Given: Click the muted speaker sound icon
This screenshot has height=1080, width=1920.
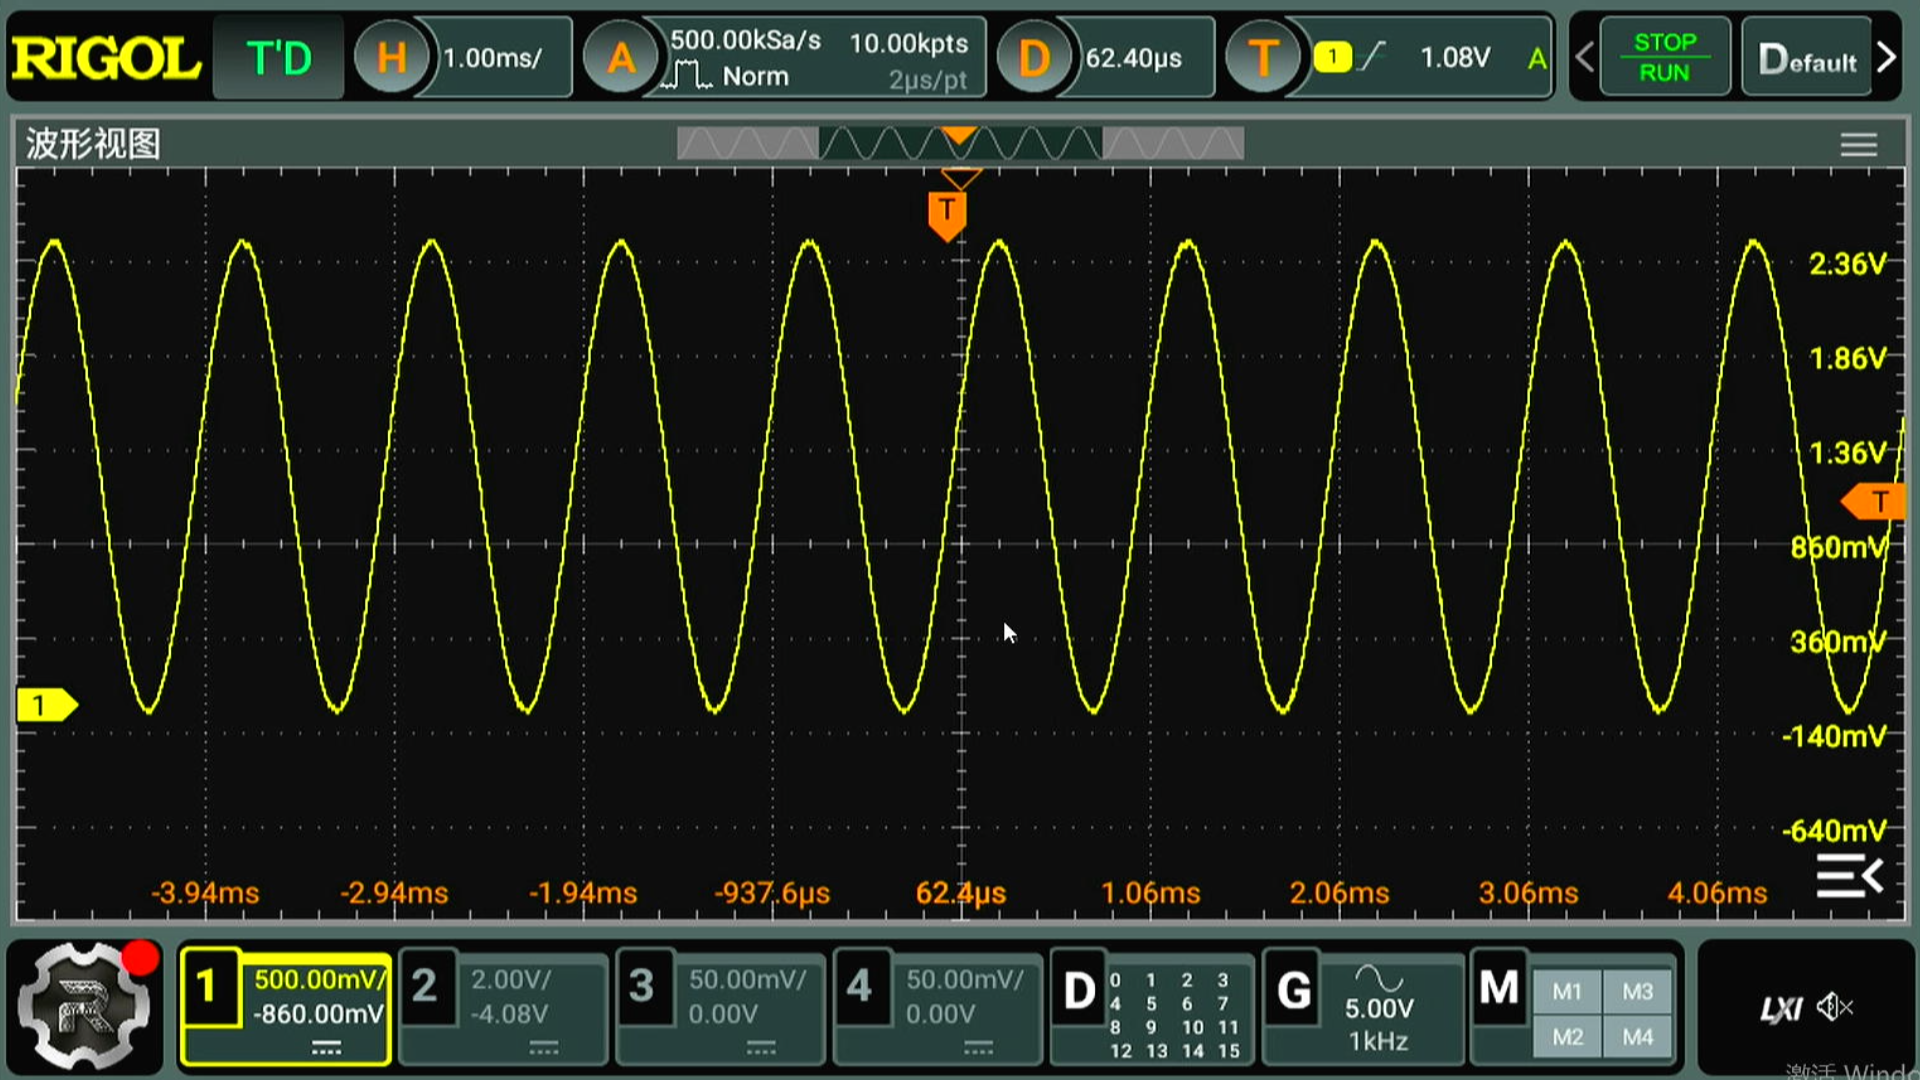Looking at the screenshot, I should (x=1835, y=1007).
